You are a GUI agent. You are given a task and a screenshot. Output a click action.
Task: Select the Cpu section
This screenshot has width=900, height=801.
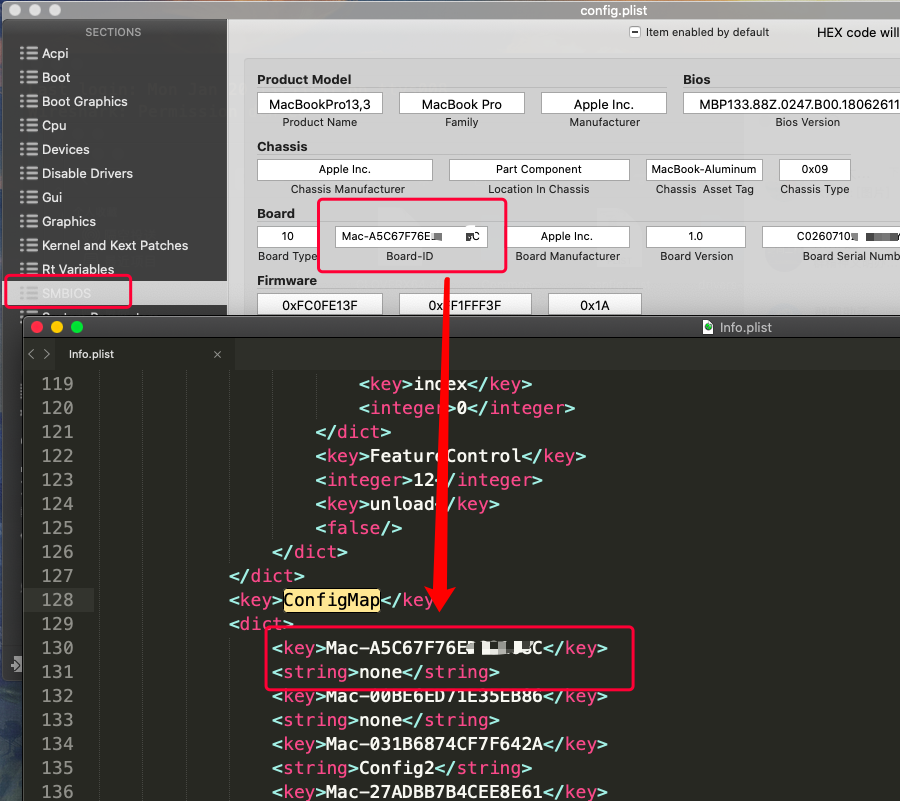(x=54, y=126)
